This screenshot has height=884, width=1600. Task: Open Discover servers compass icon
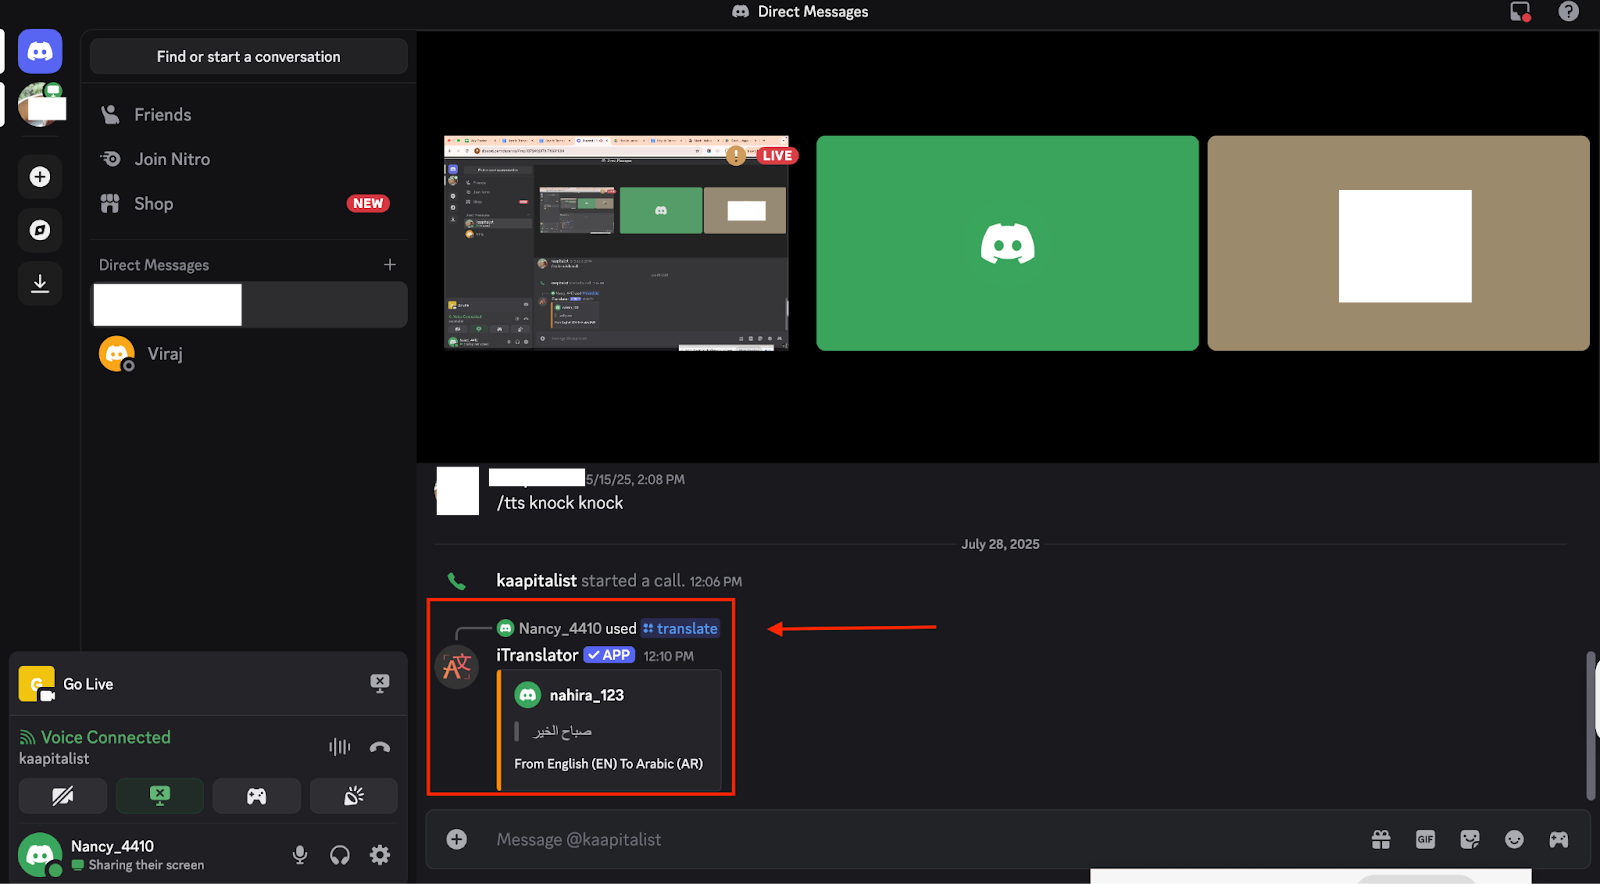40,230
